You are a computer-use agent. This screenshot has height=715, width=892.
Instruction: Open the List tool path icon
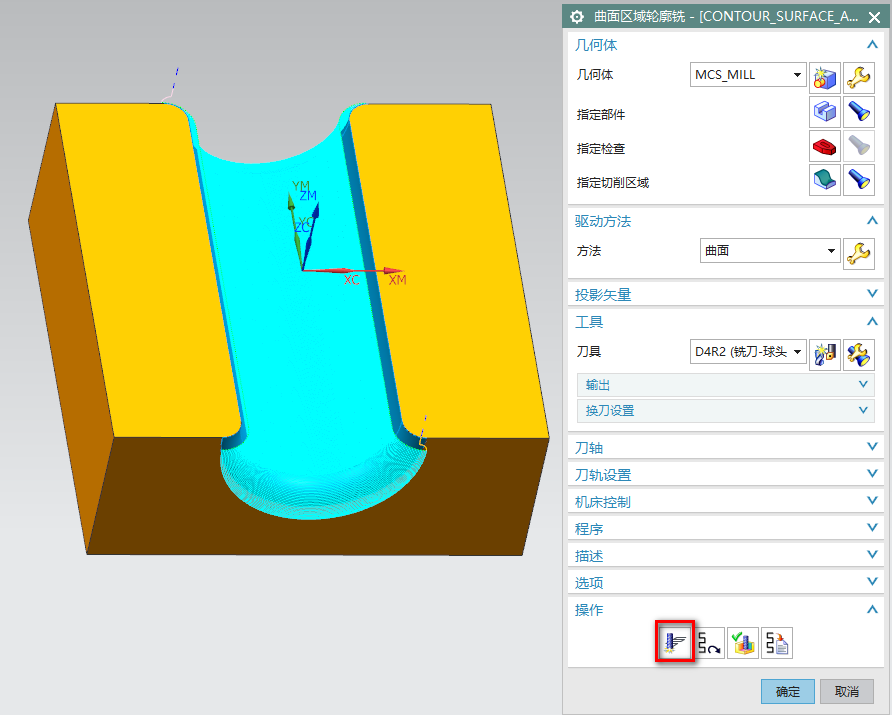776,642
